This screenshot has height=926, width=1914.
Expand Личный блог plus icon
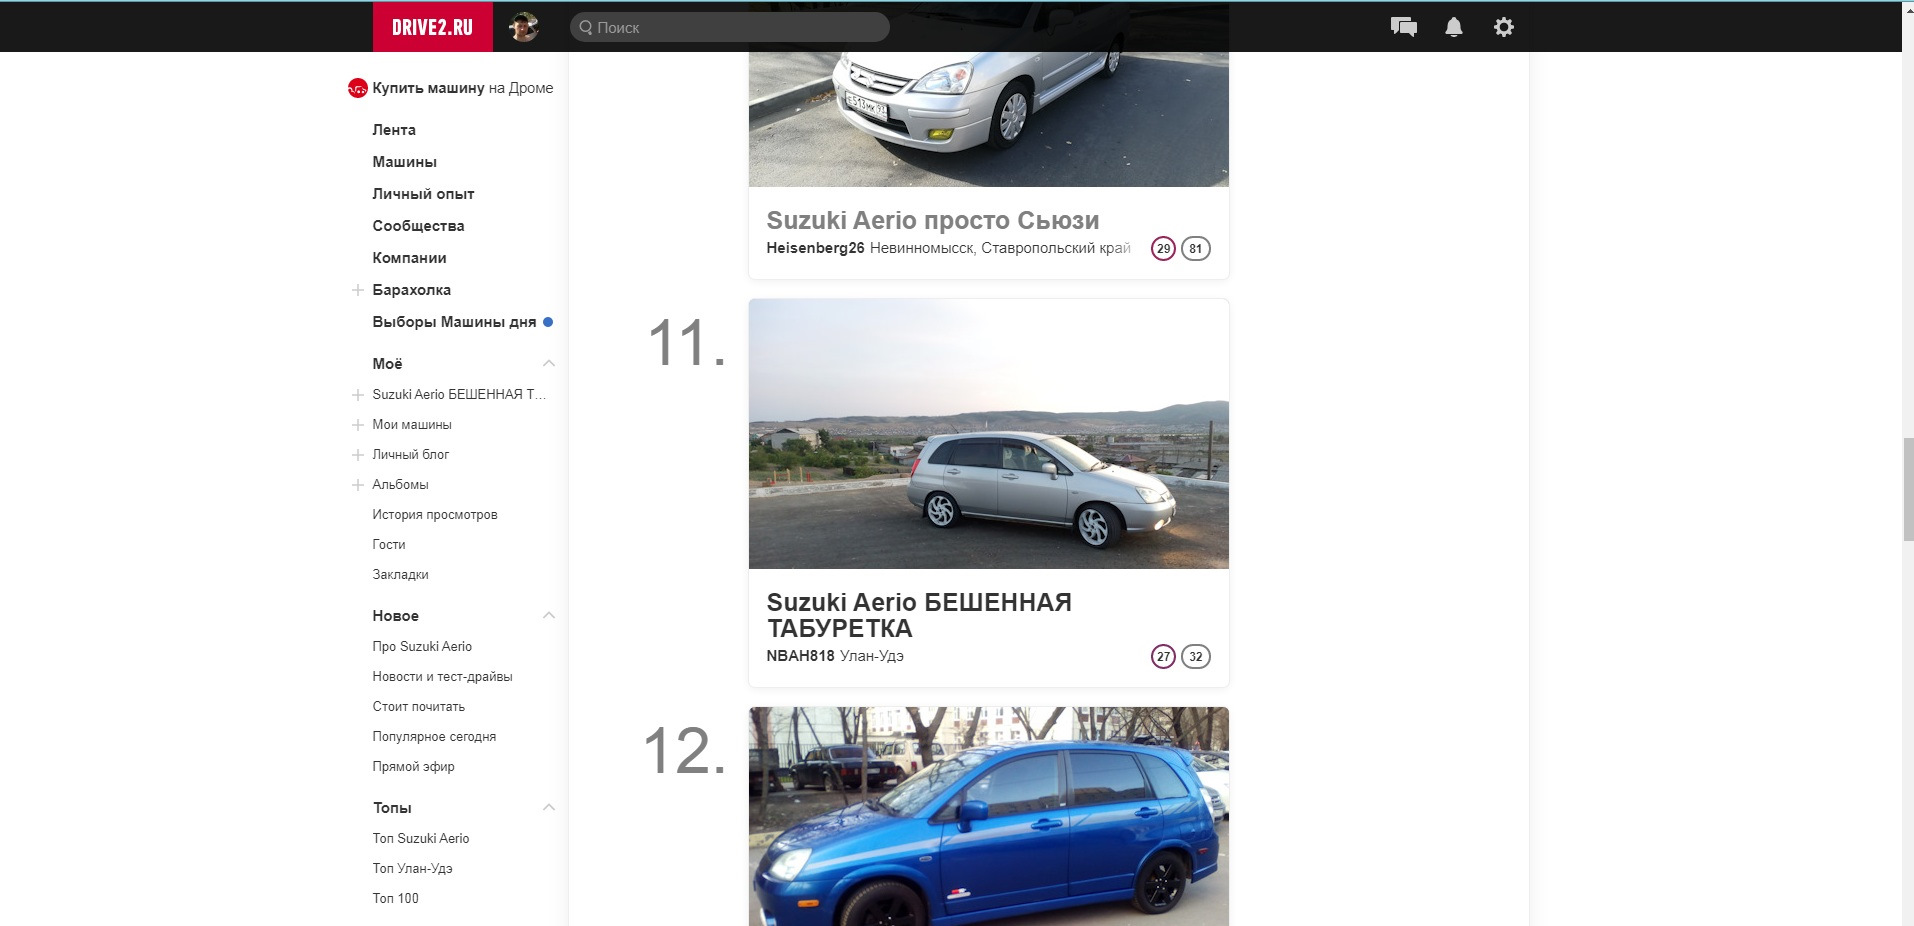(357, 455)
